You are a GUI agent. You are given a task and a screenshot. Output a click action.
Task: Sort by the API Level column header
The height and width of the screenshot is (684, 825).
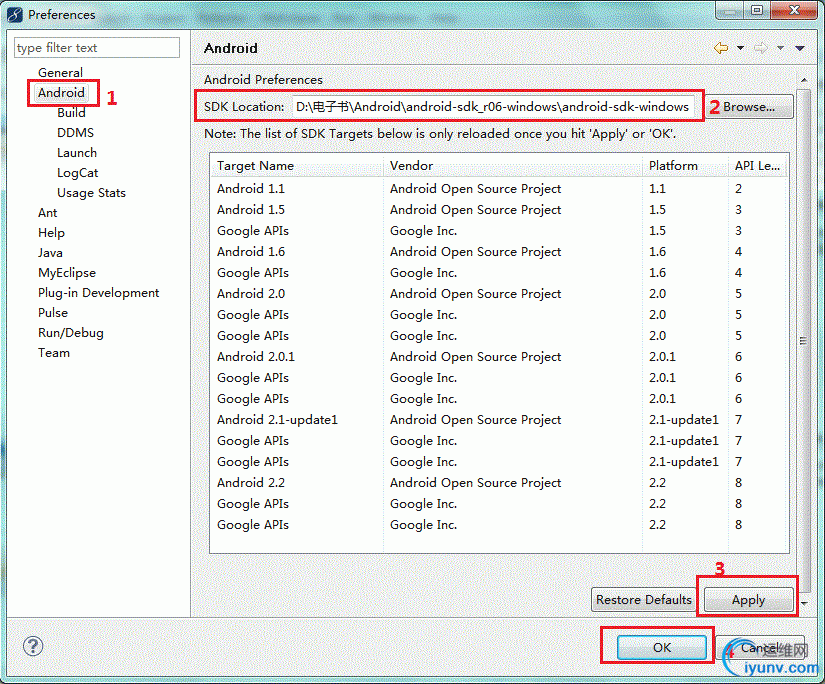point(758,166)
